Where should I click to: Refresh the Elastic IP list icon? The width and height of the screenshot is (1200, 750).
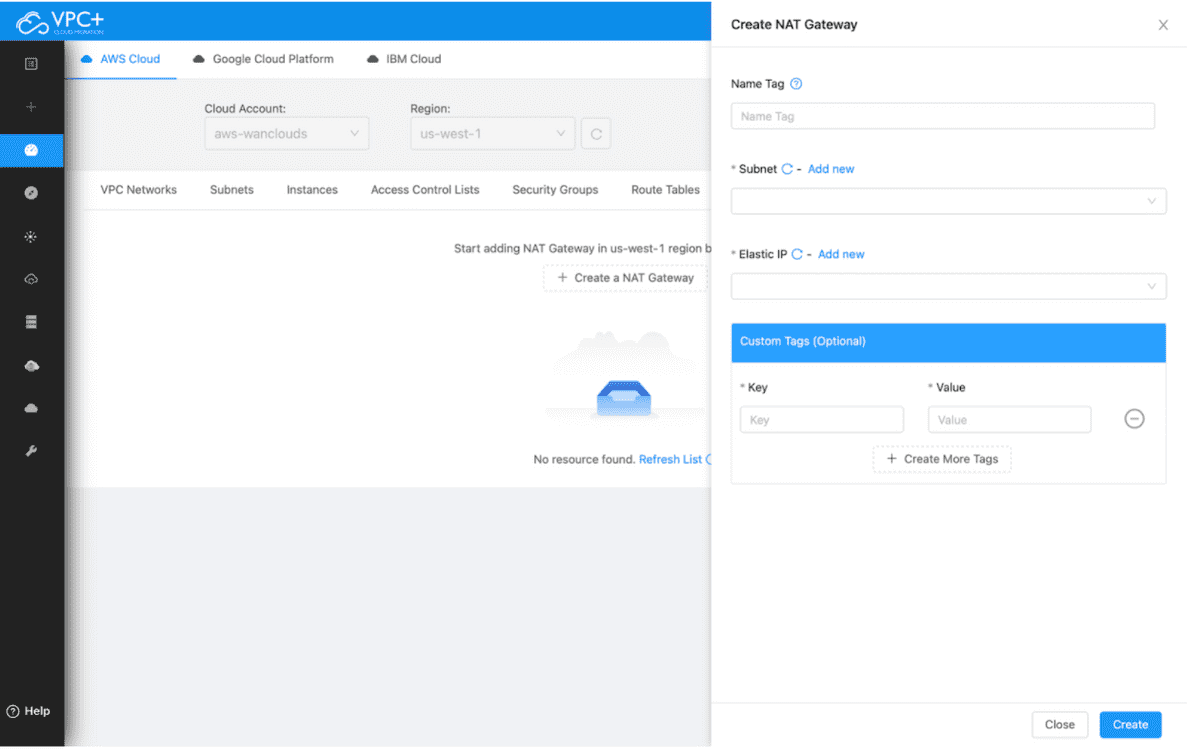pyautogui.click(x=797, y=254)
